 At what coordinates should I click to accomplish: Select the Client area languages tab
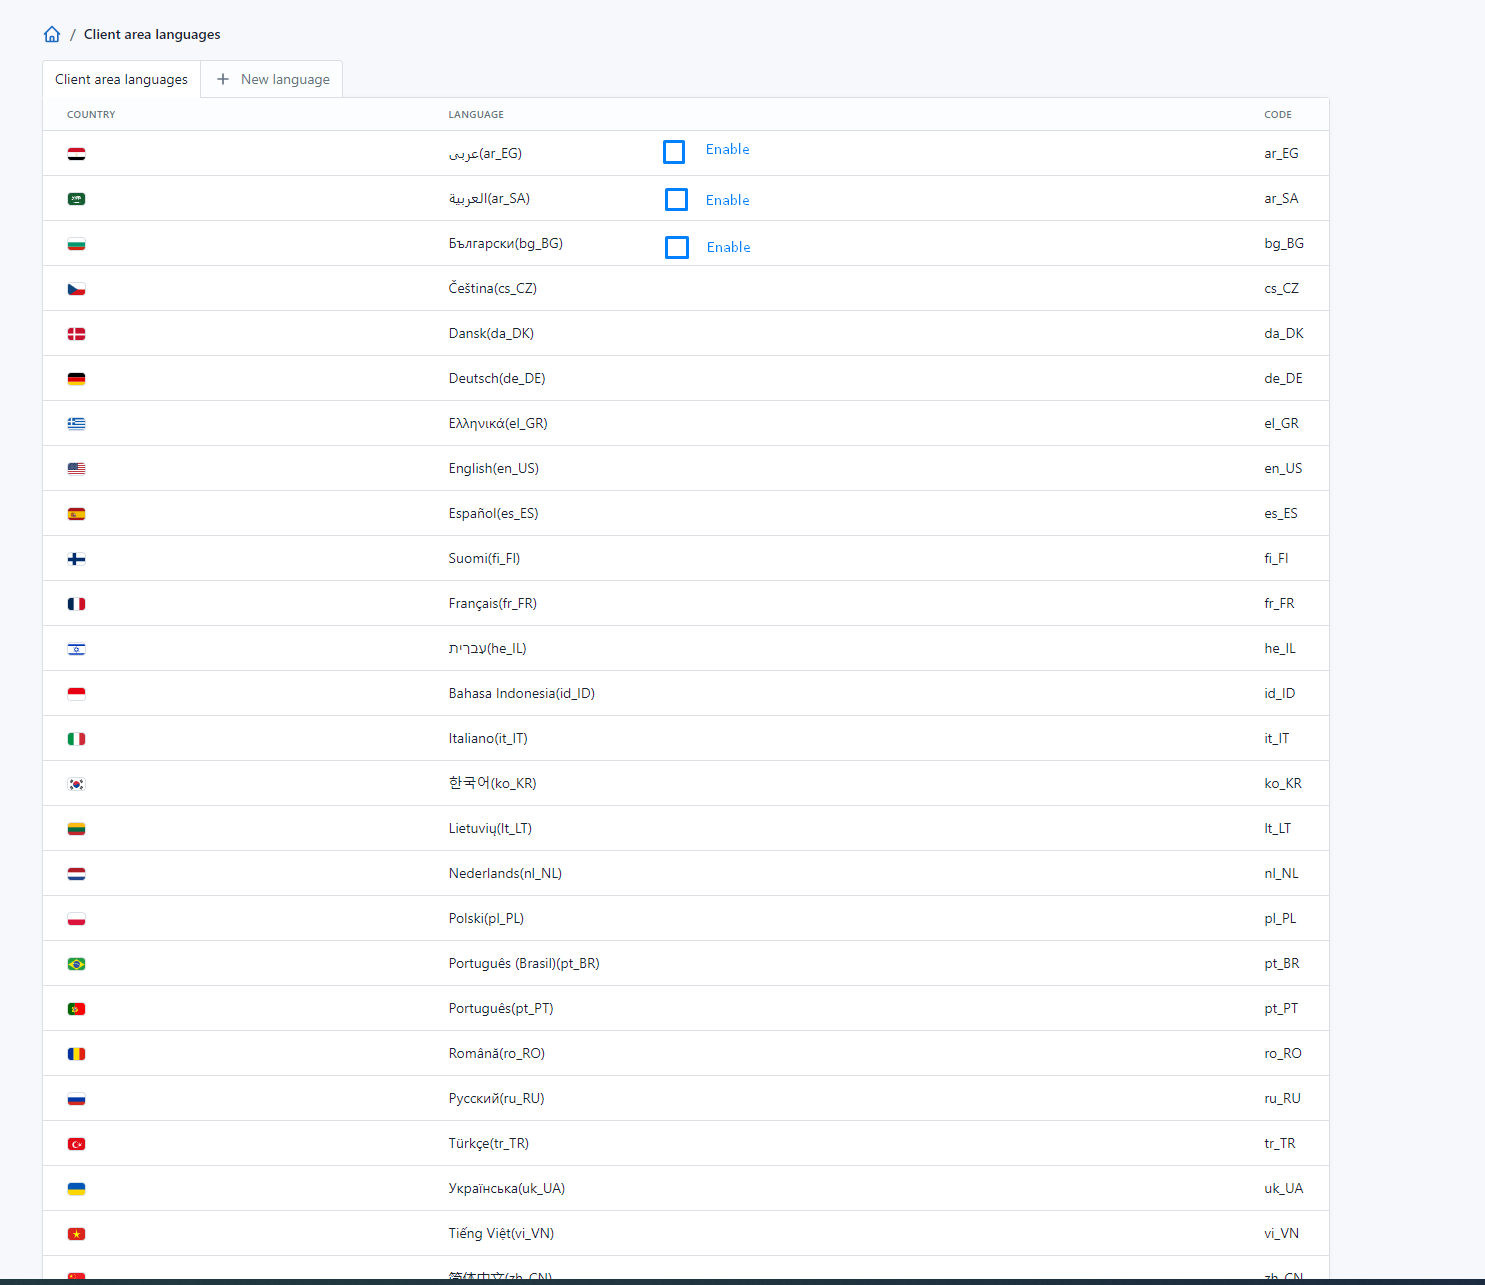point(121,79)
